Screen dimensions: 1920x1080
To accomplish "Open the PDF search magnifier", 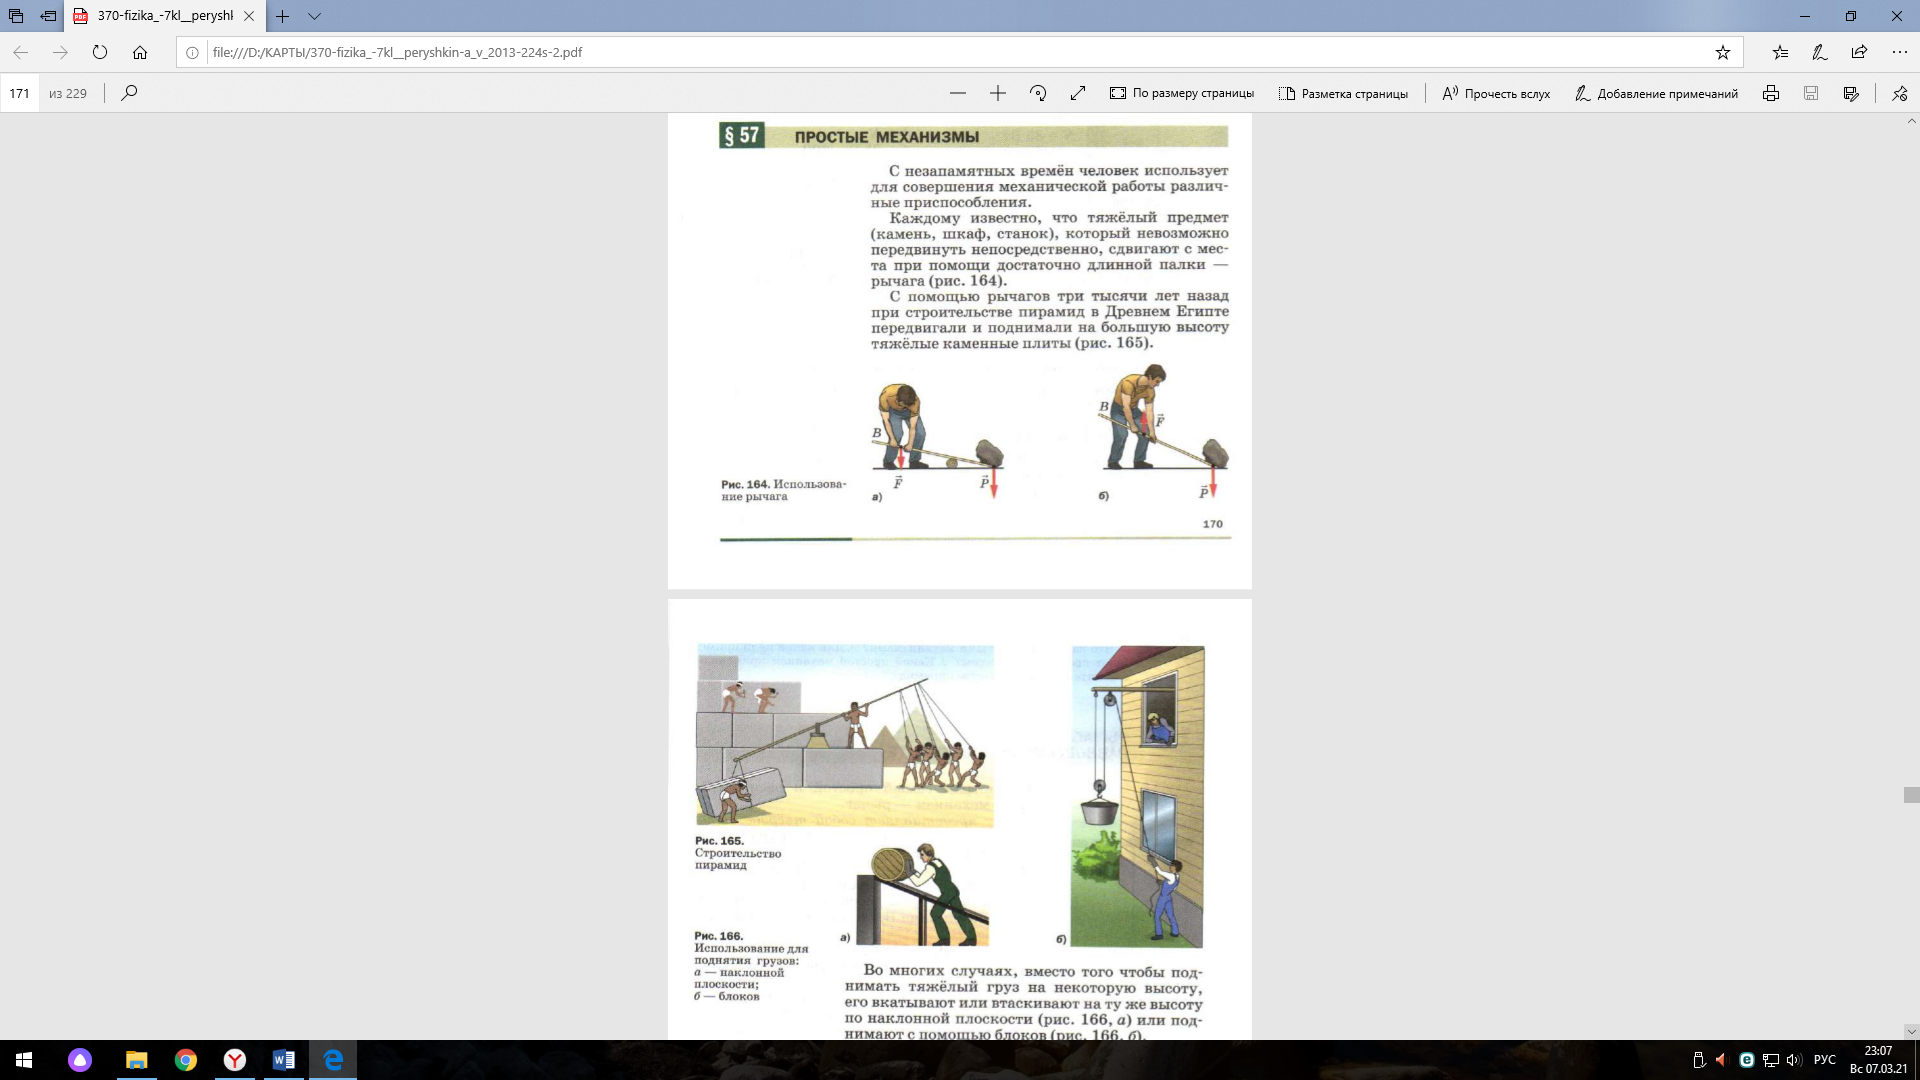I will coord(129,93).
